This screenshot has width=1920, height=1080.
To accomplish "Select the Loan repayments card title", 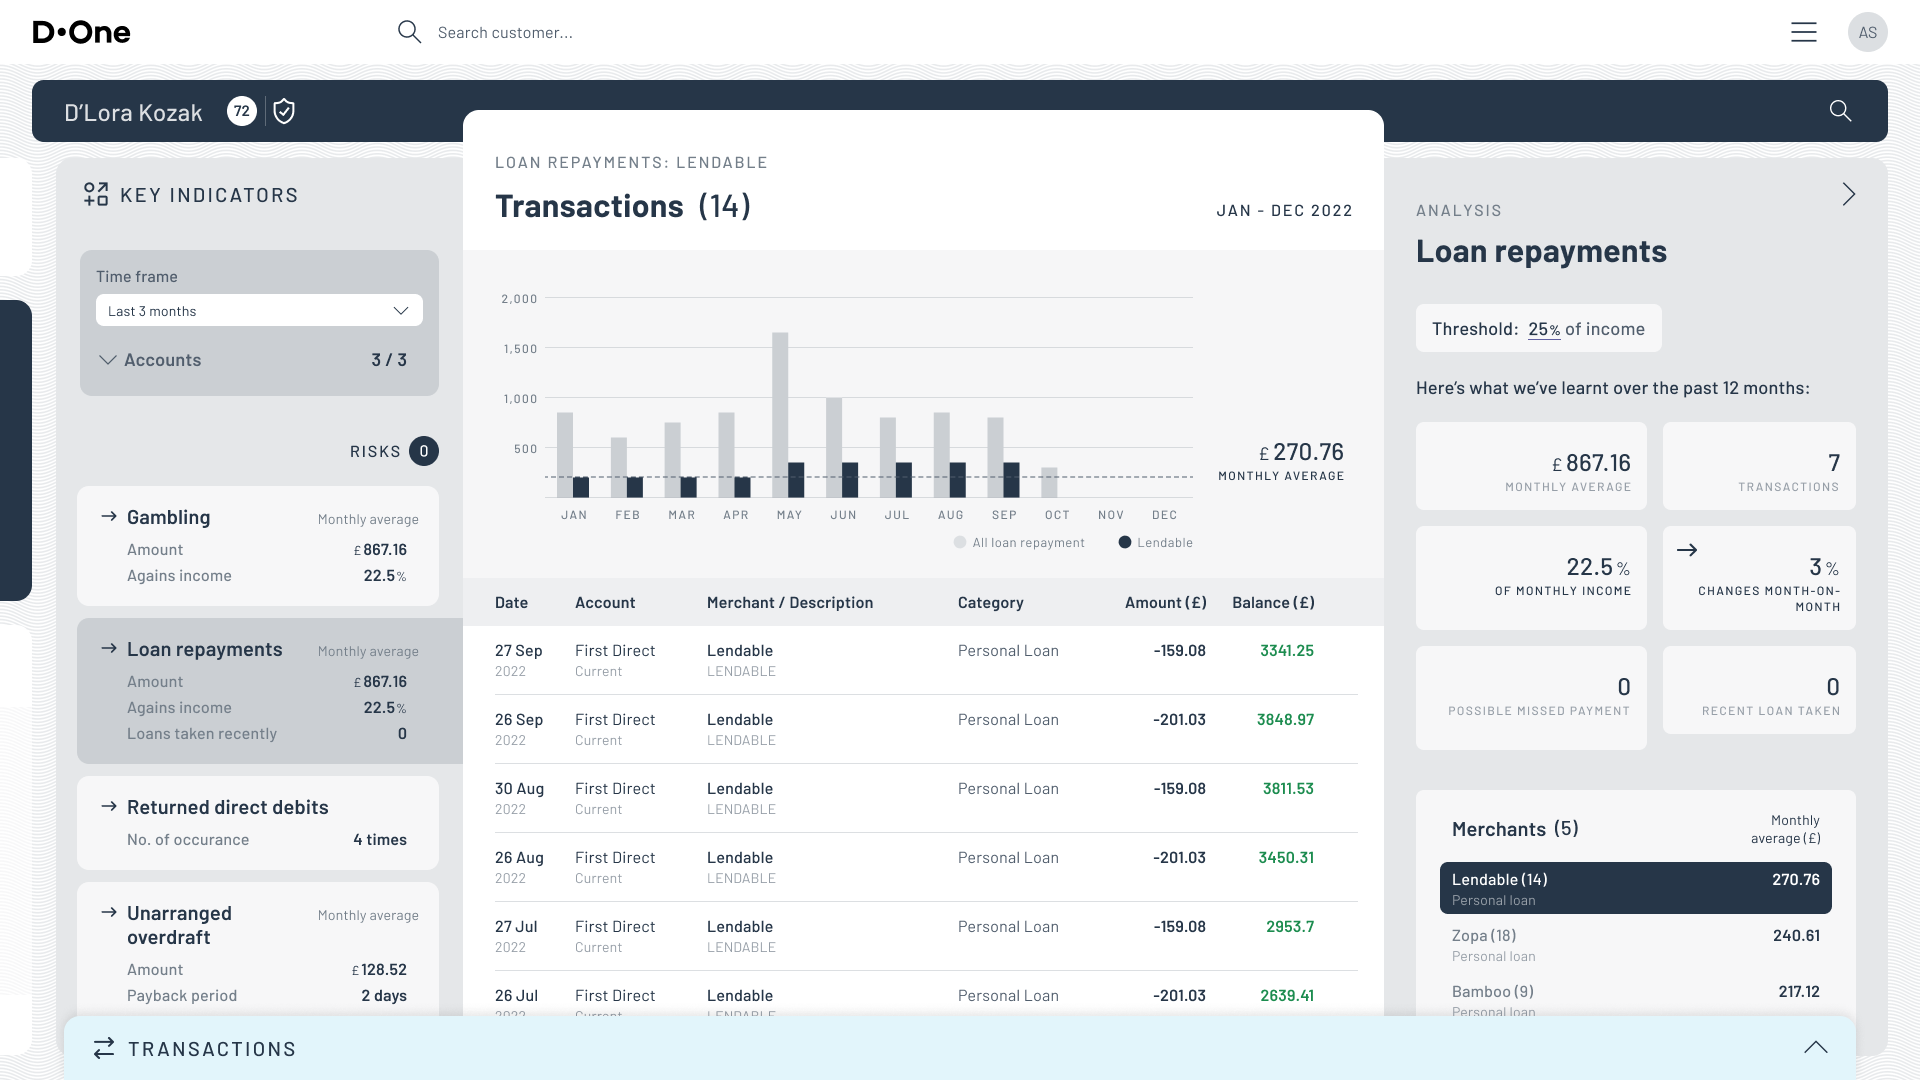I will point(205,649).
